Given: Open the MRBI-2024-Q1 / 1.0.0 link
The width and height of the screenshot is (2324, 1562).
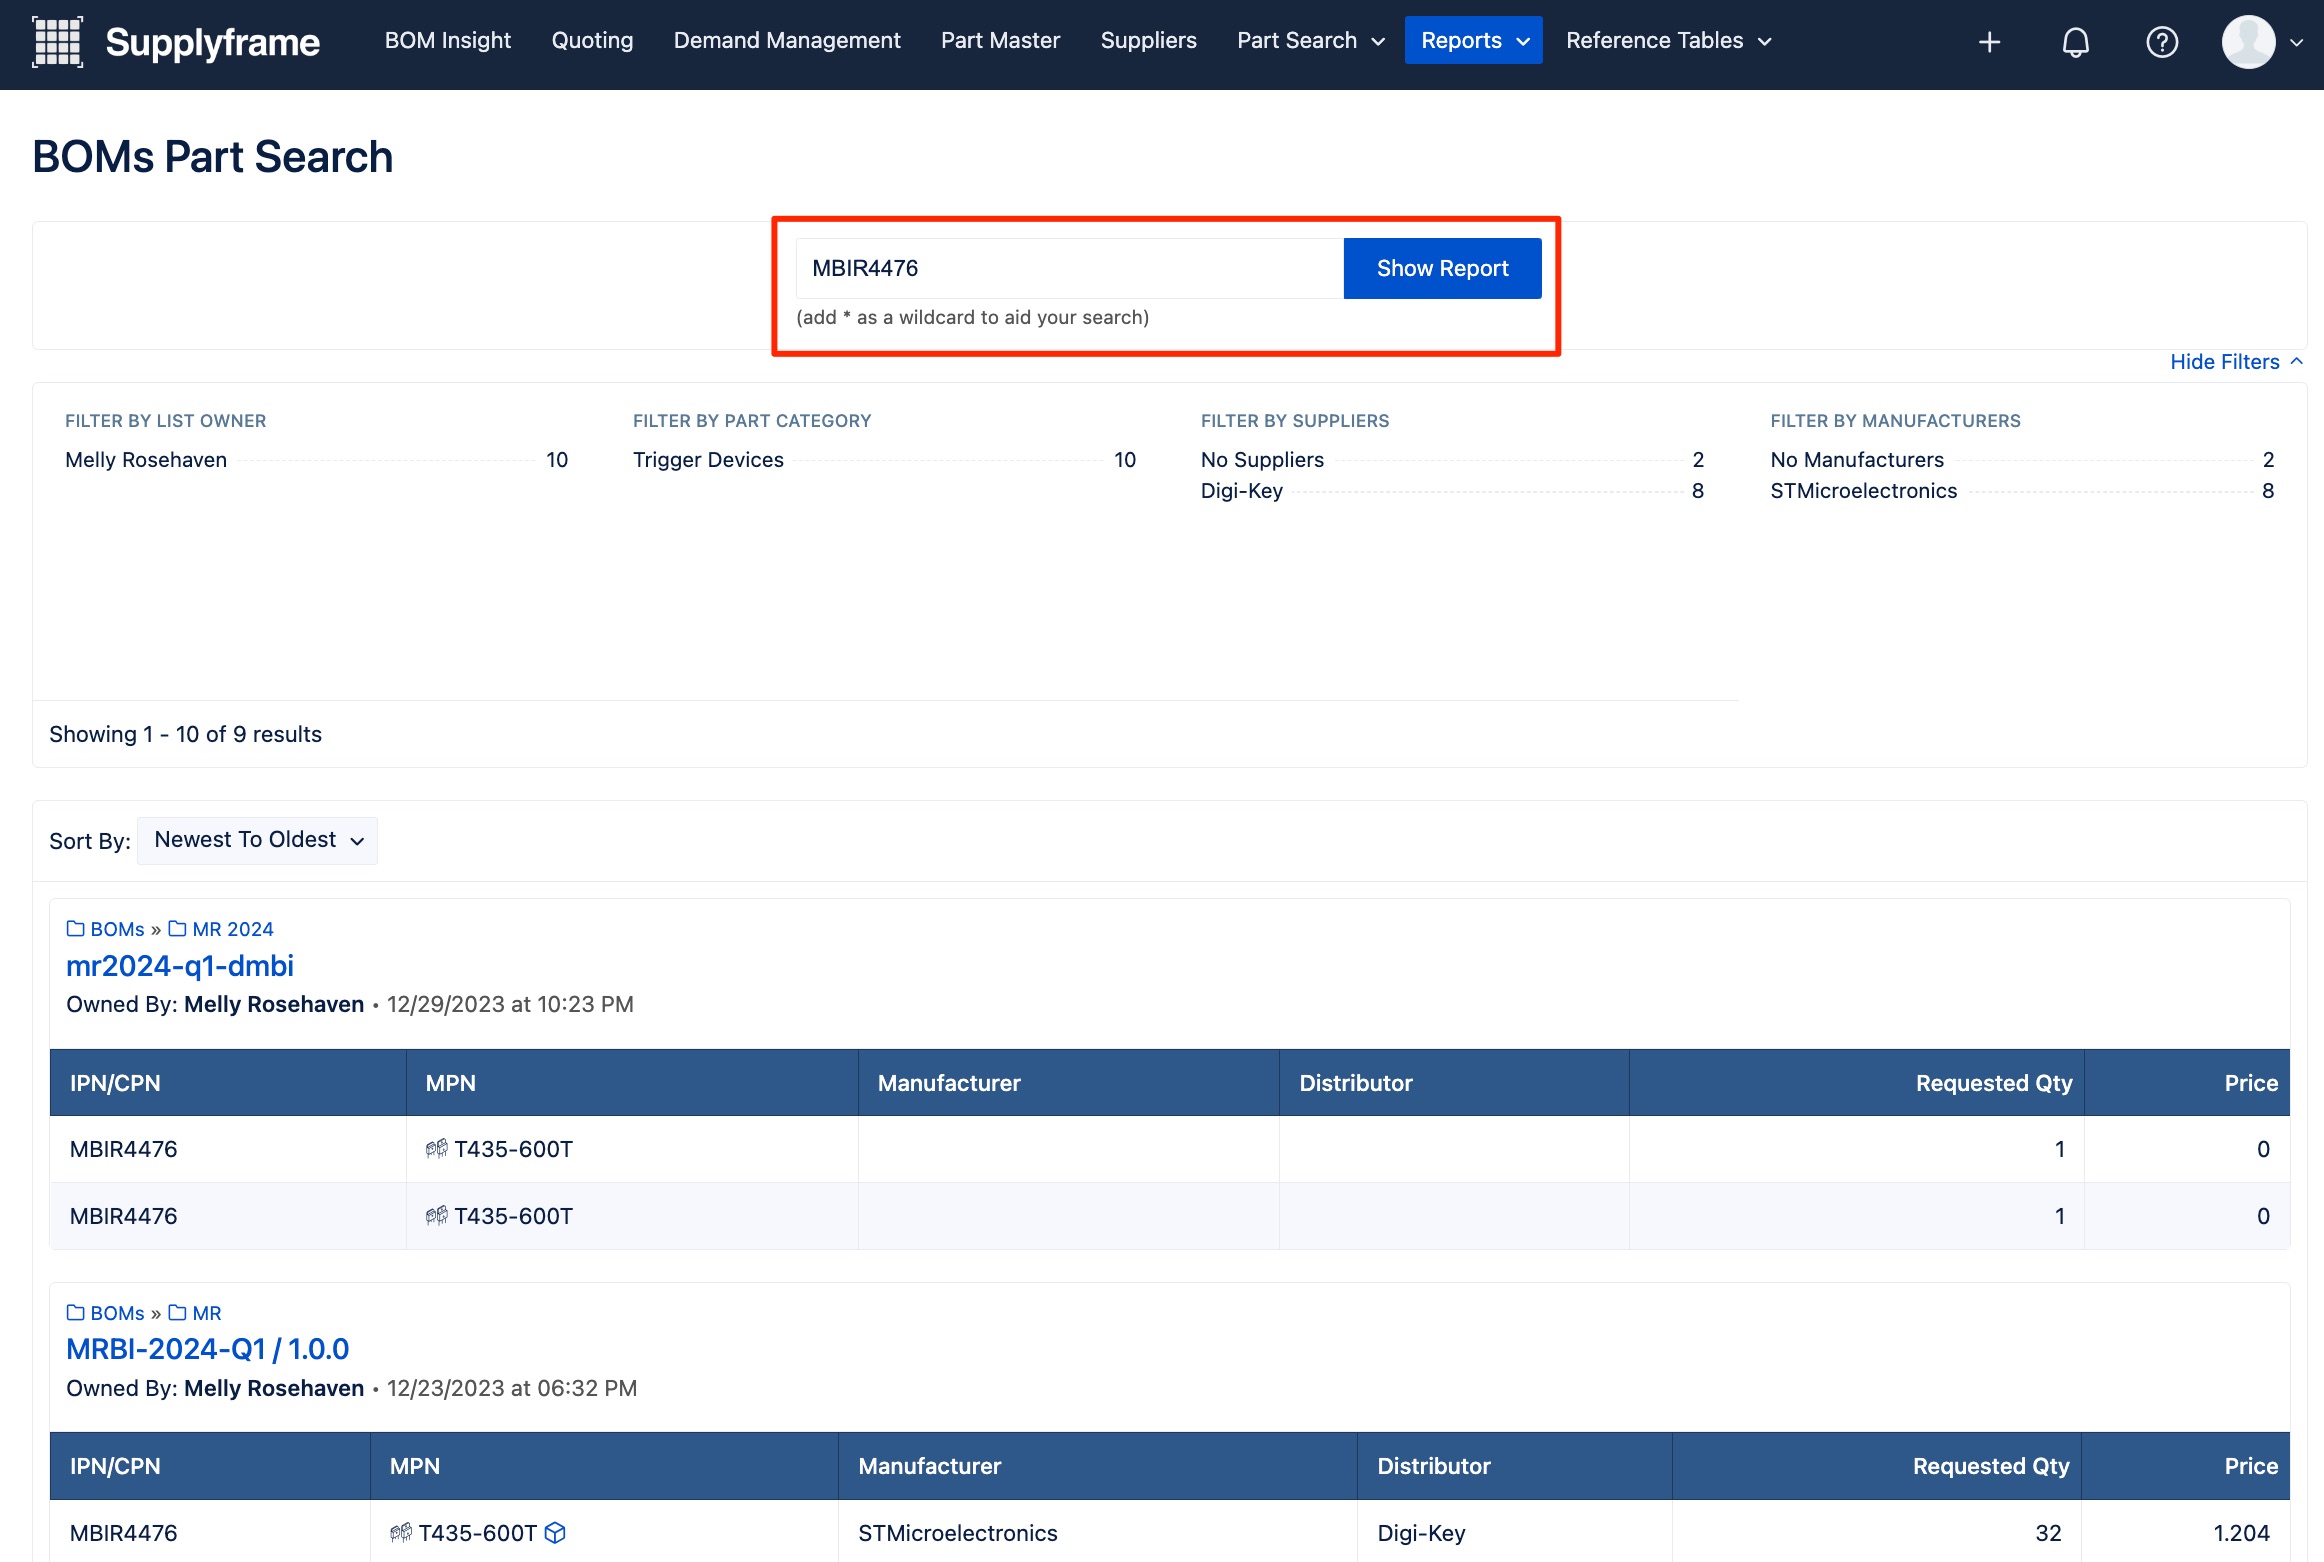Looking at the screenshot, I should point(207,1348).
